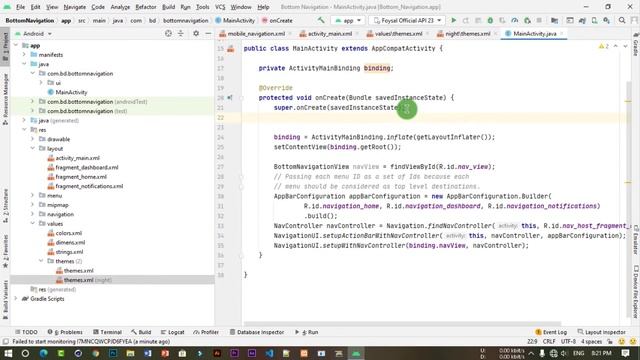Click the Windows Start button
Viewport: 640px width, 360px height.
(8, 353)
